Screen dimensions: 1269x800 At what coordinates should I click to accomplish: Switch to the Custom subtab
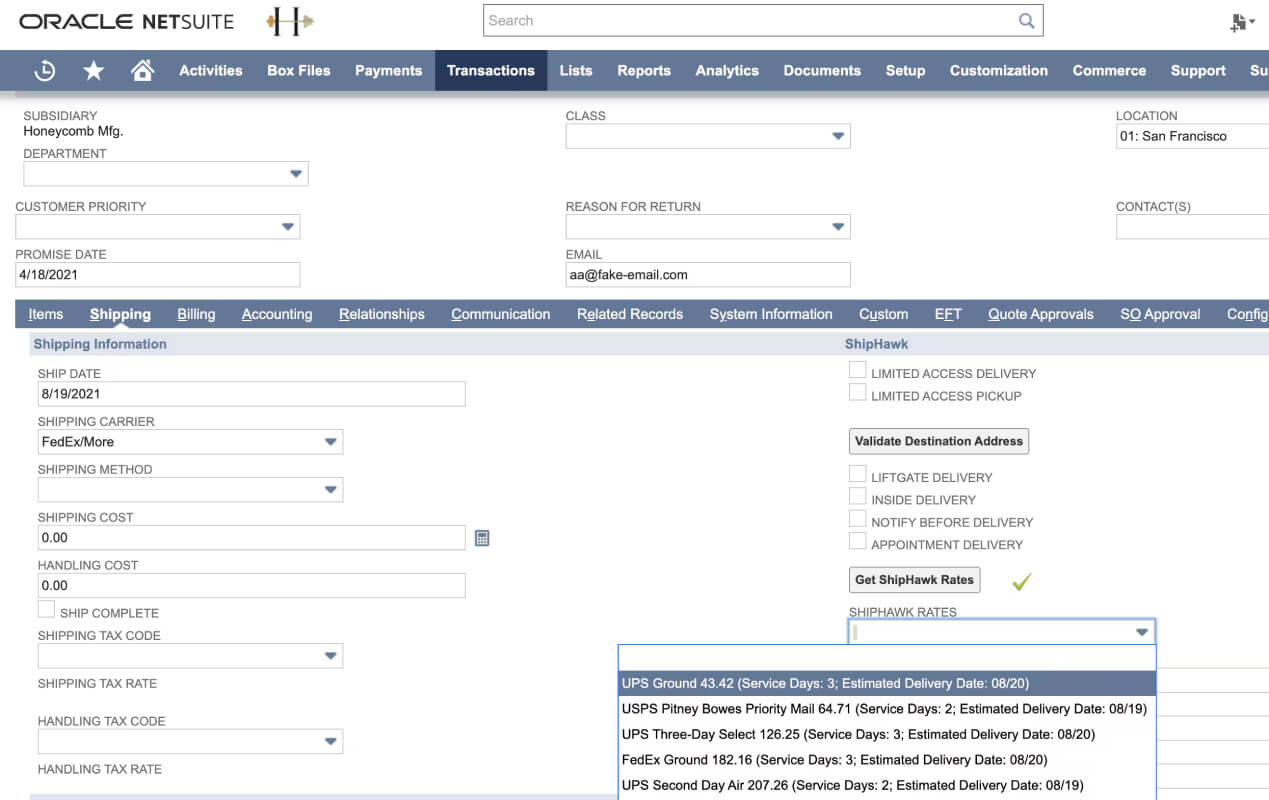pos(884,314)
